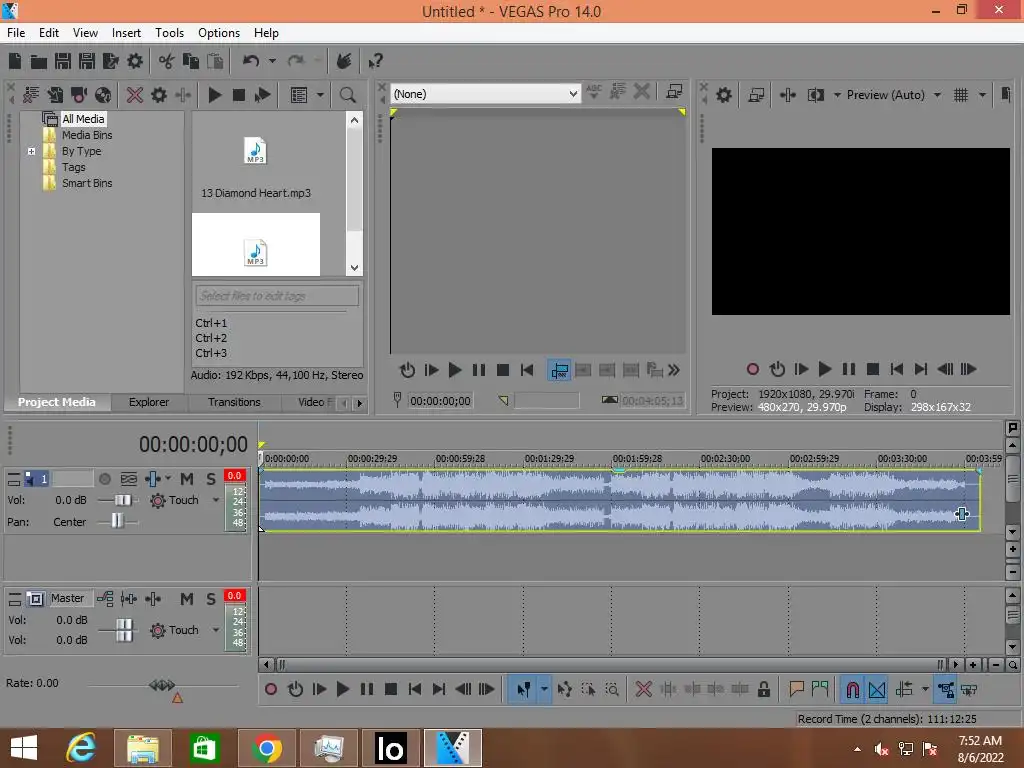The height and width of the screenshot is (768, 1024).
Task: Select 13 Diamond Heart.mp3 media file
Action: 255,163
